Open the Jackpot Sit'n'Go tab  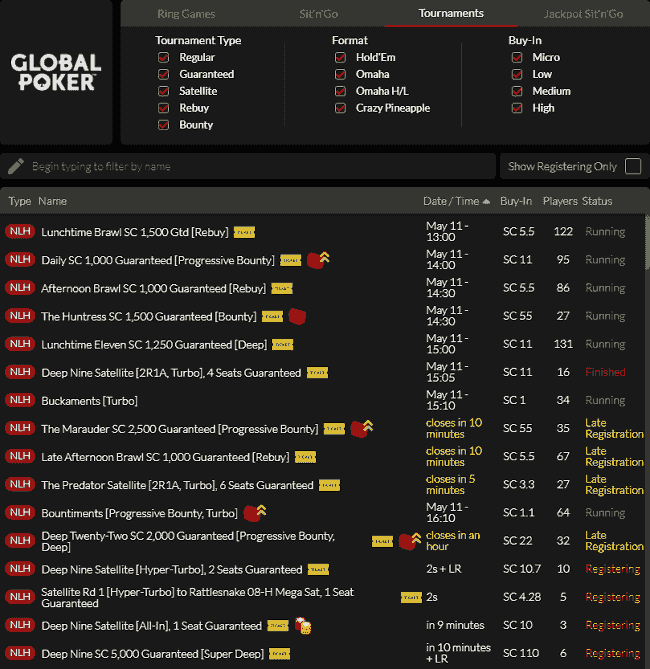[x=583, y=14]
